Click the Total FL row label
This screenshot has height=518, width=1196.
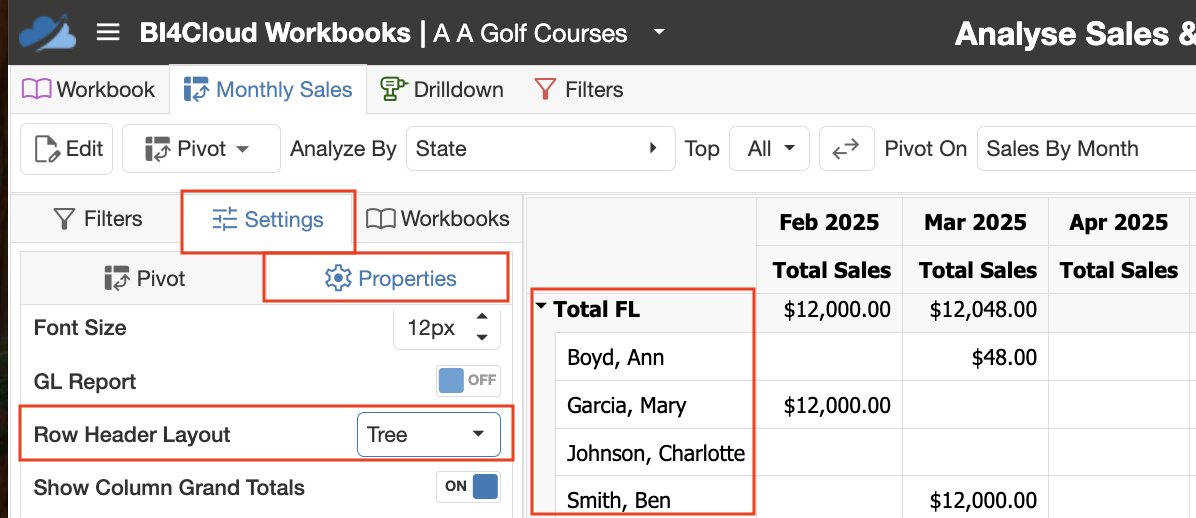click(x=596, y=309)
